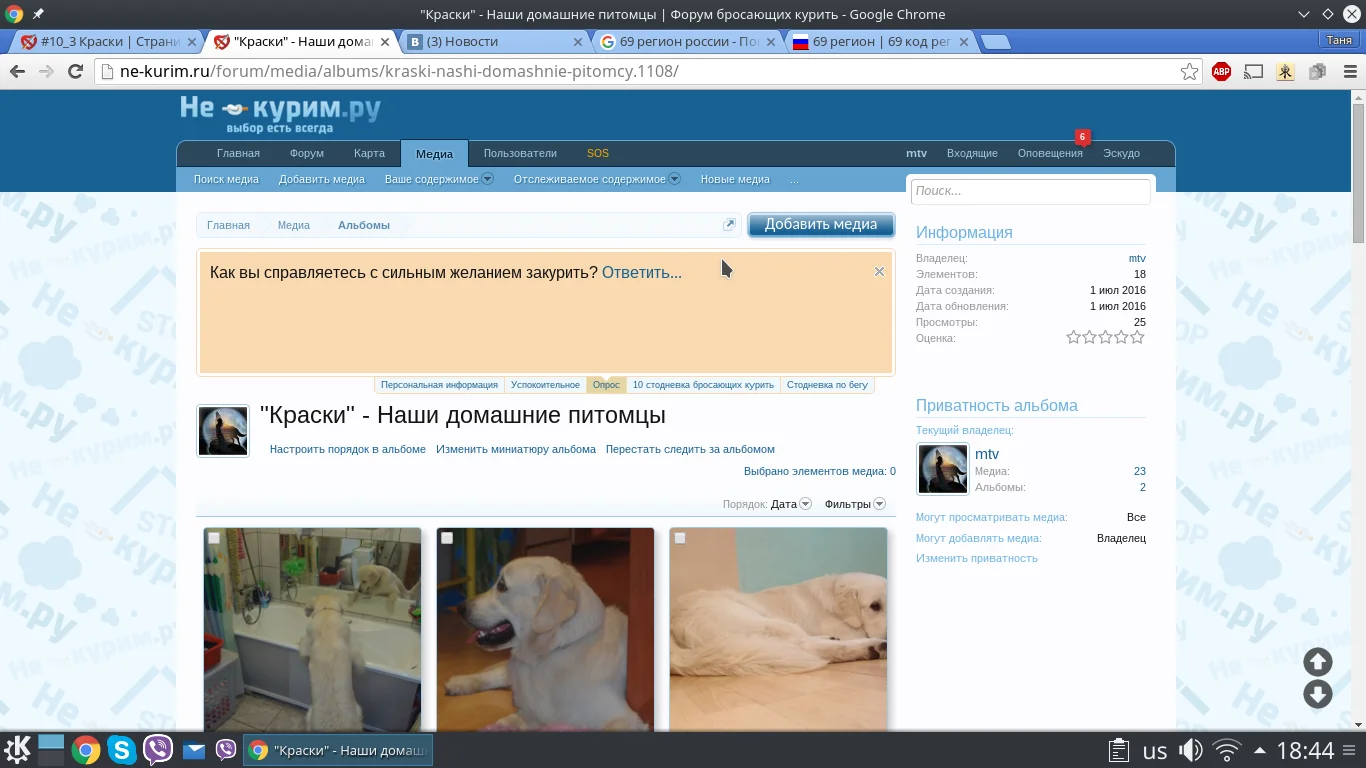Open Skype from the taskbar
This screenshot has height=768, width=1366.
tap(122, 750)
